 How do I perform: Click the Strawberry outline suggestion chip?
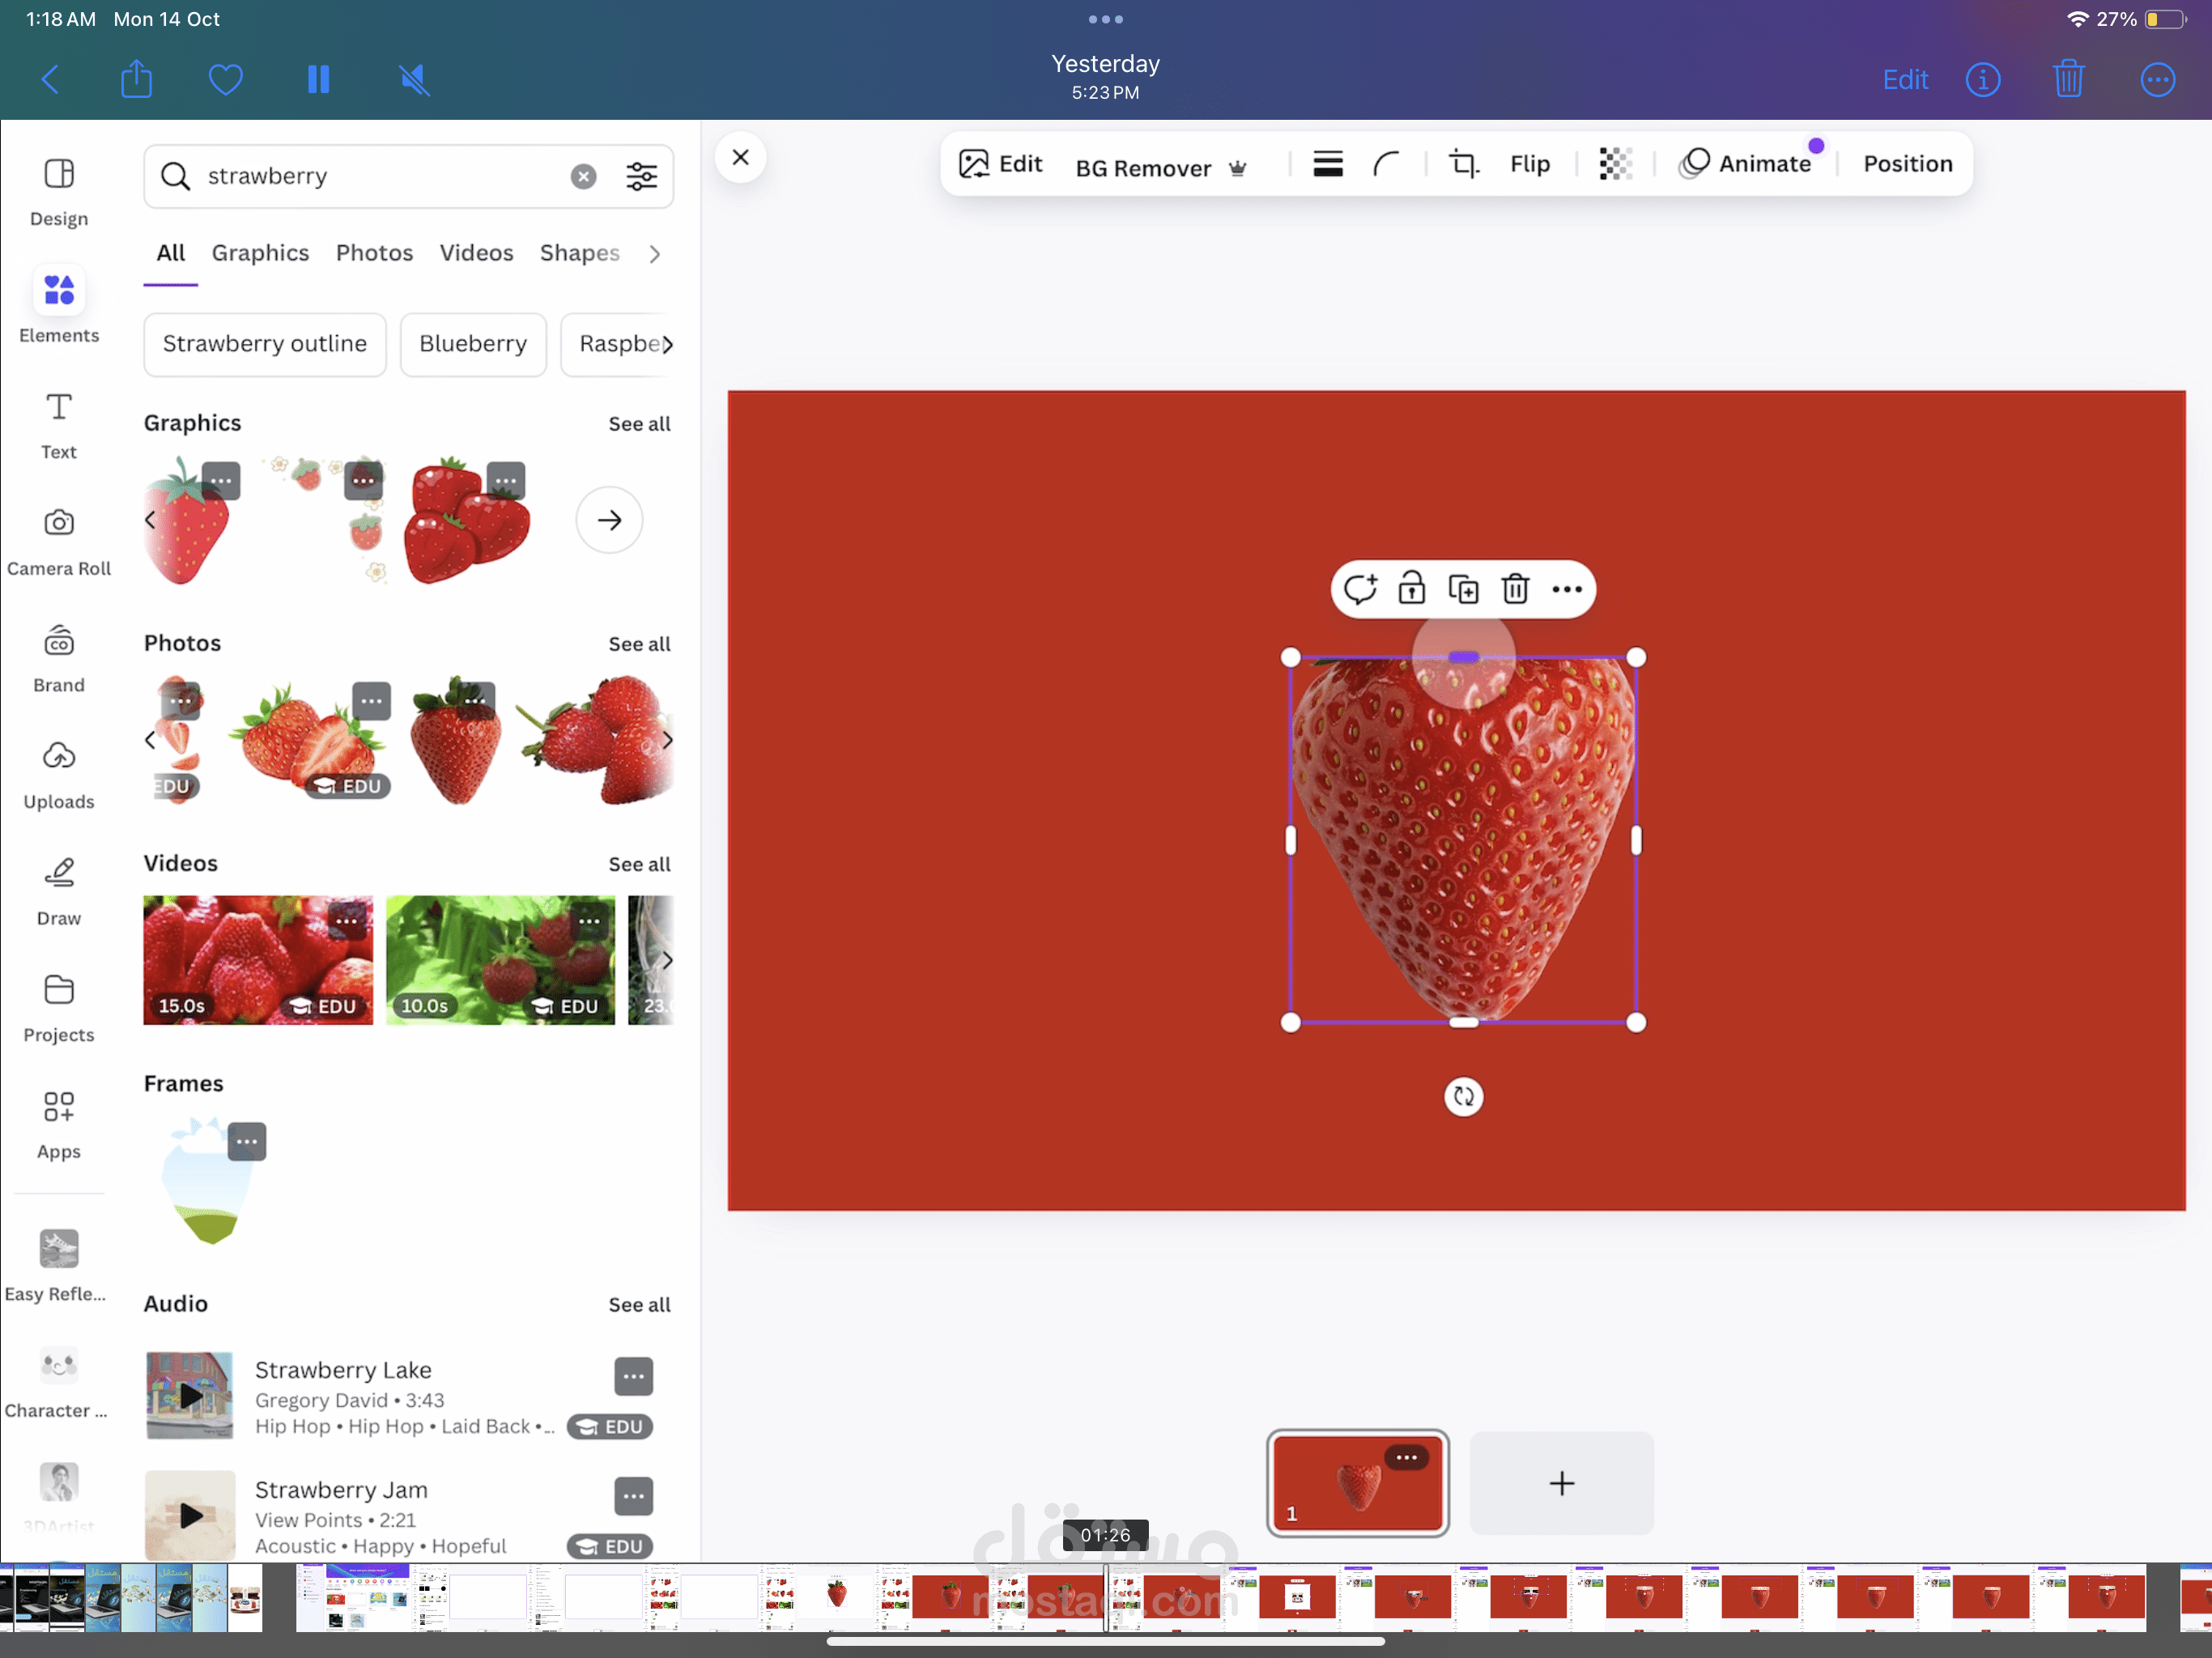coord(265,344)
